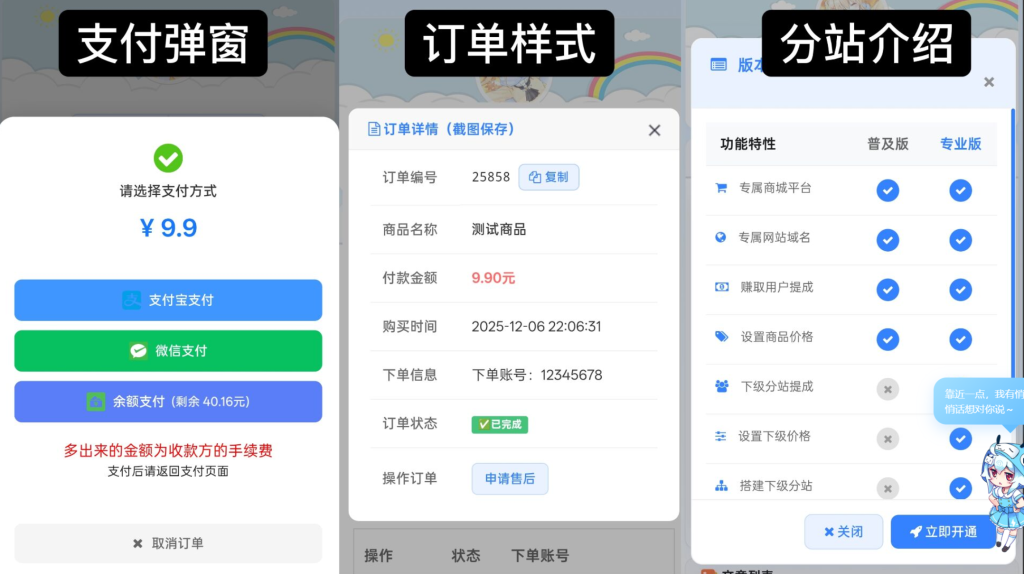Click the 操作 column header
The height and width of the screenshot is (574, 1024).
tap(379, 556)
